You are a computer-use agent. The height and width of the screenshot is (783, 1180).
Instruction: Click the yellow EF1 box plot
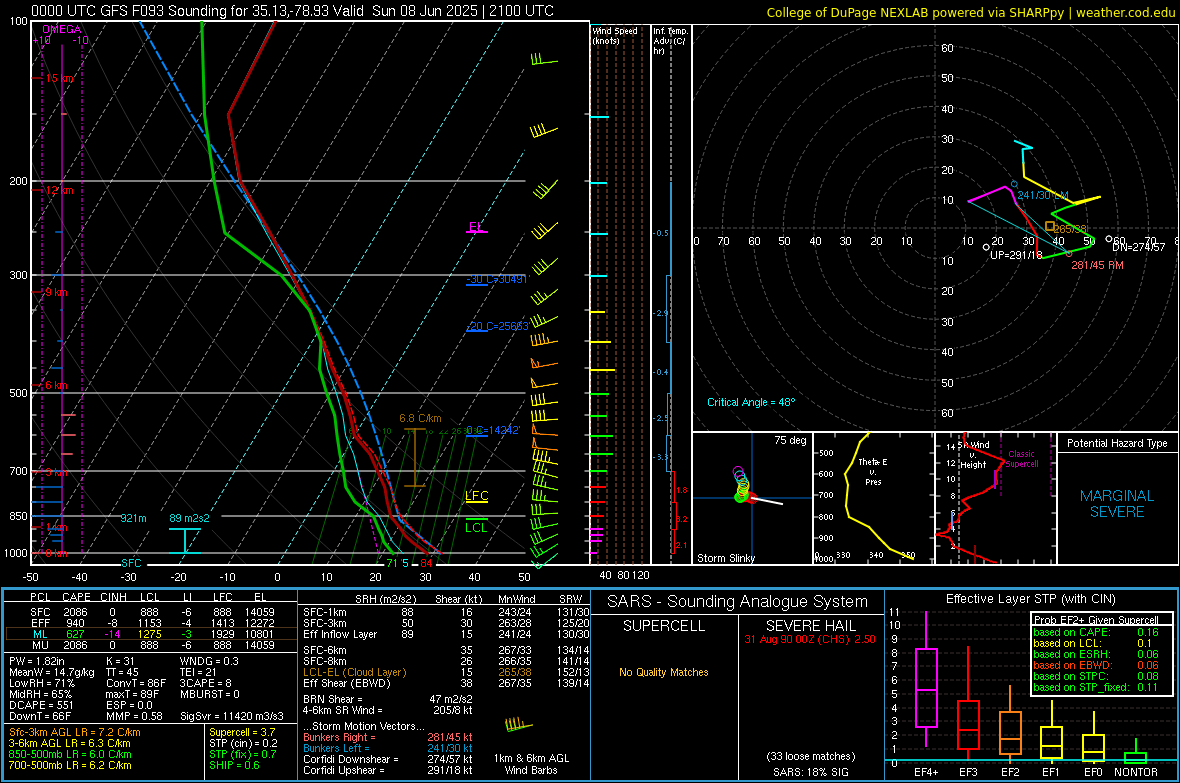[1051, 730]
